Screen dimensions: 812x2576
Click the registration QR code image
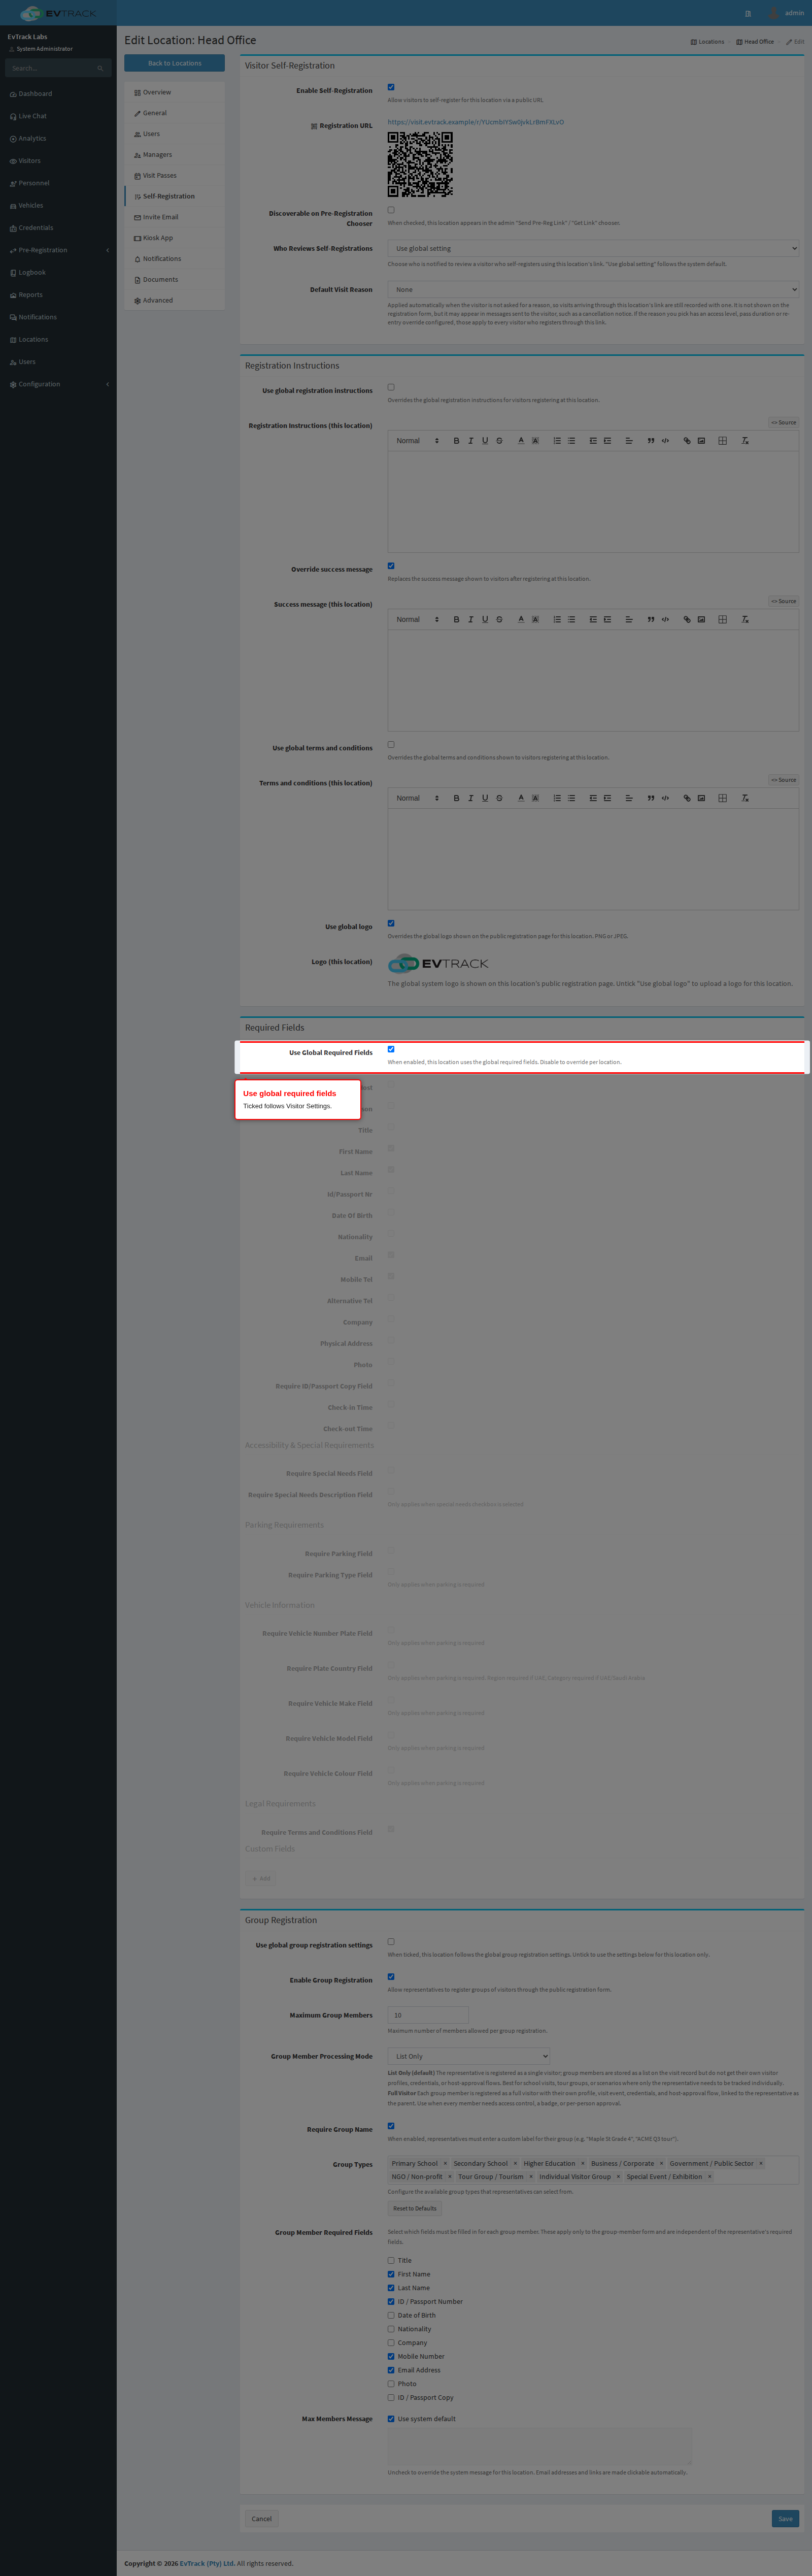[x=420, y=164]
